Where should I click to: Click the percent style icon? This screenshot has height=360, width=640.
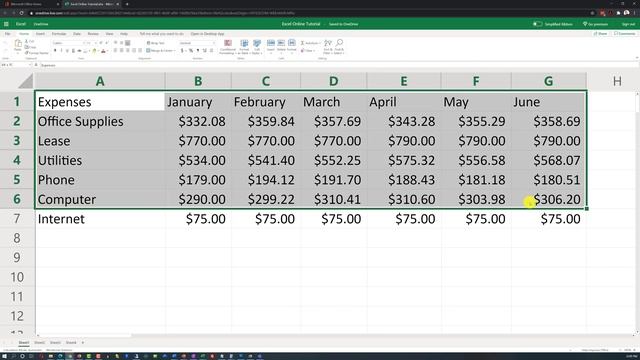pyautogui.click(x=191, y=51)
